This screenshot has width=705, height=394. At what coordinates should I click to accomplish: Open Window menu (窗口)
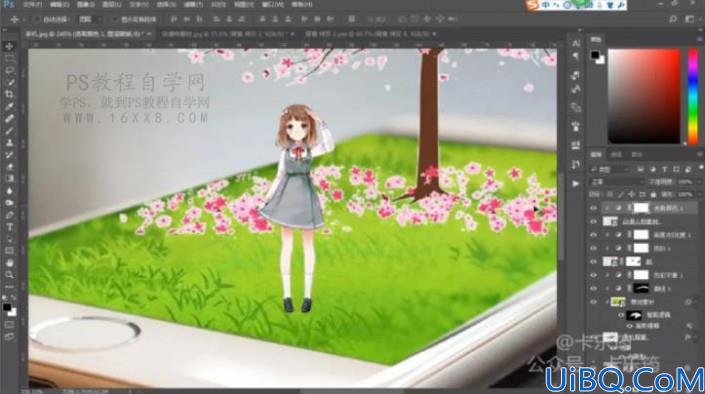point(272,4)
